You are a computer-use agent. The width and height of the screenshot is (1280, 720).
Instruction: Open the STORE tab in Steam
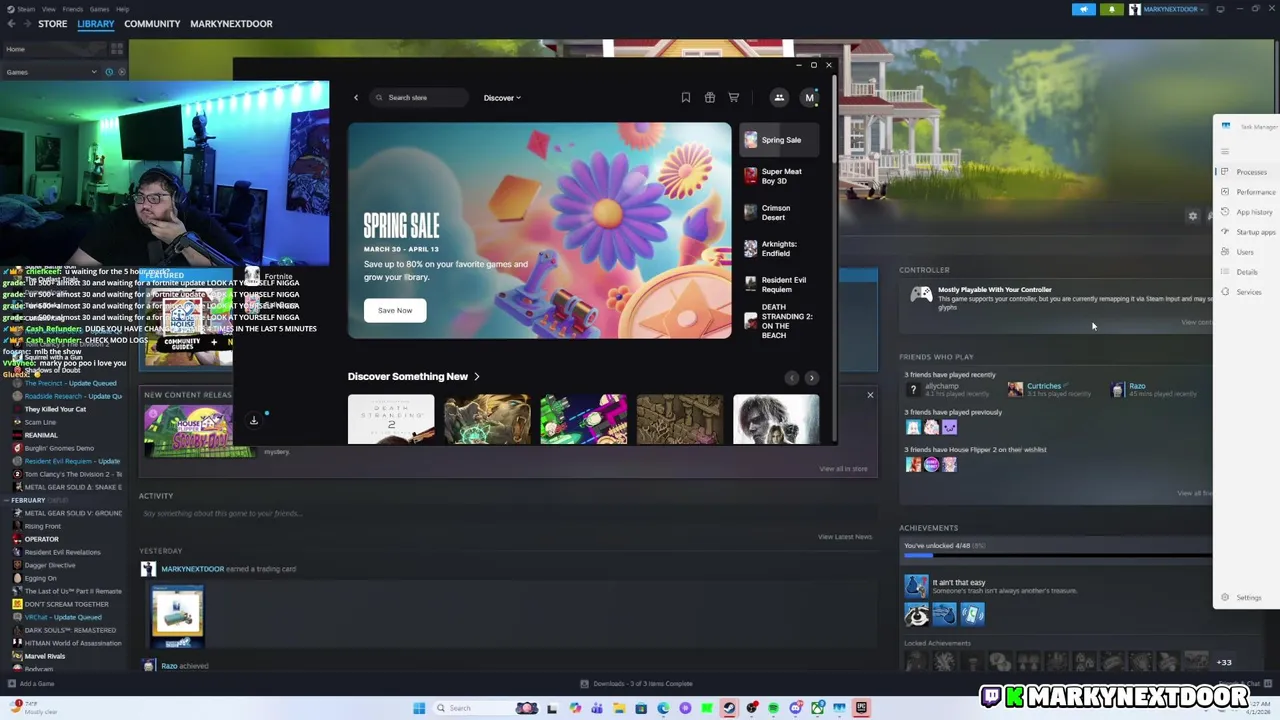pos(53,24)
